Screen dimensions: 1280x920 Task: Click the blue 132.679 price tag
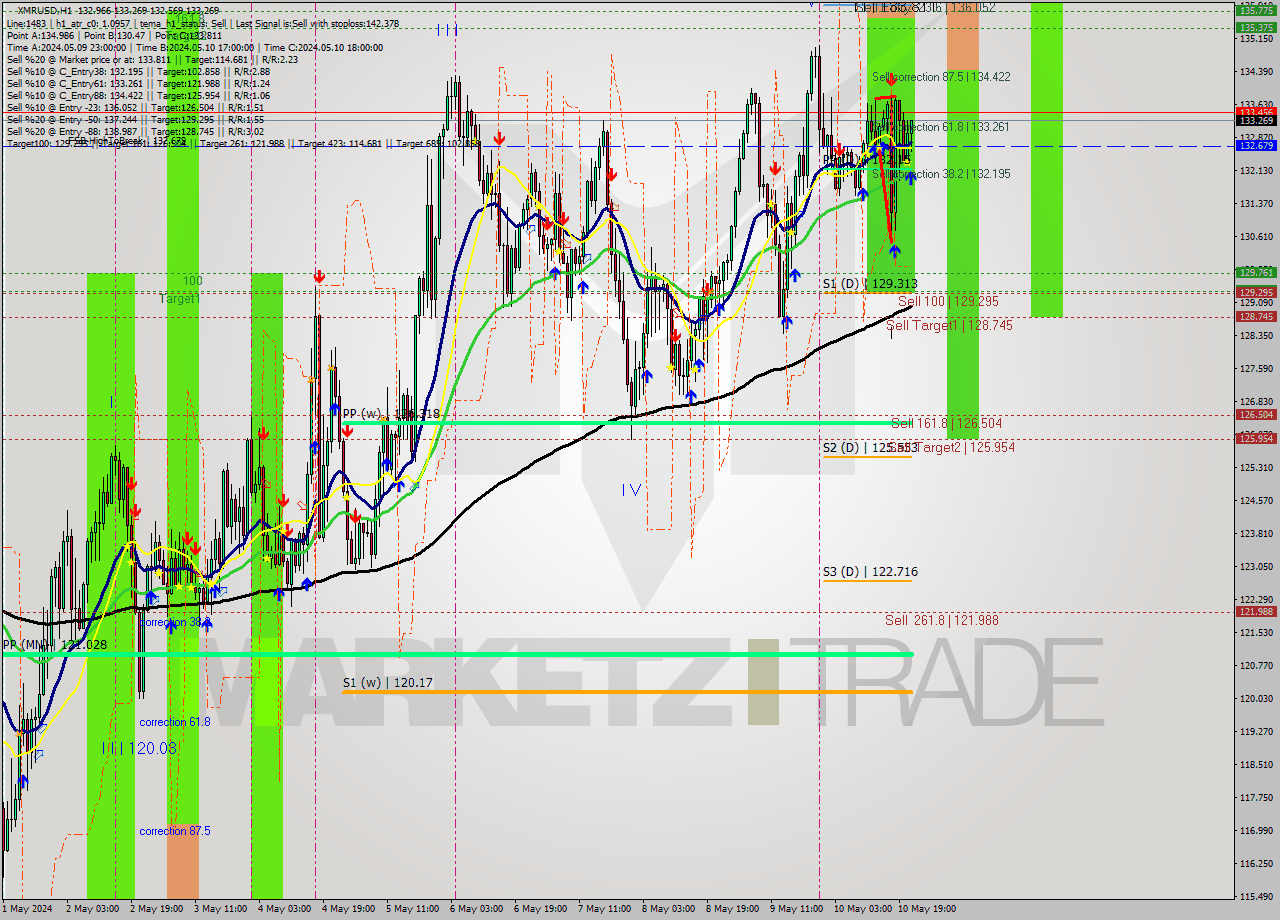click(1256, 145)
